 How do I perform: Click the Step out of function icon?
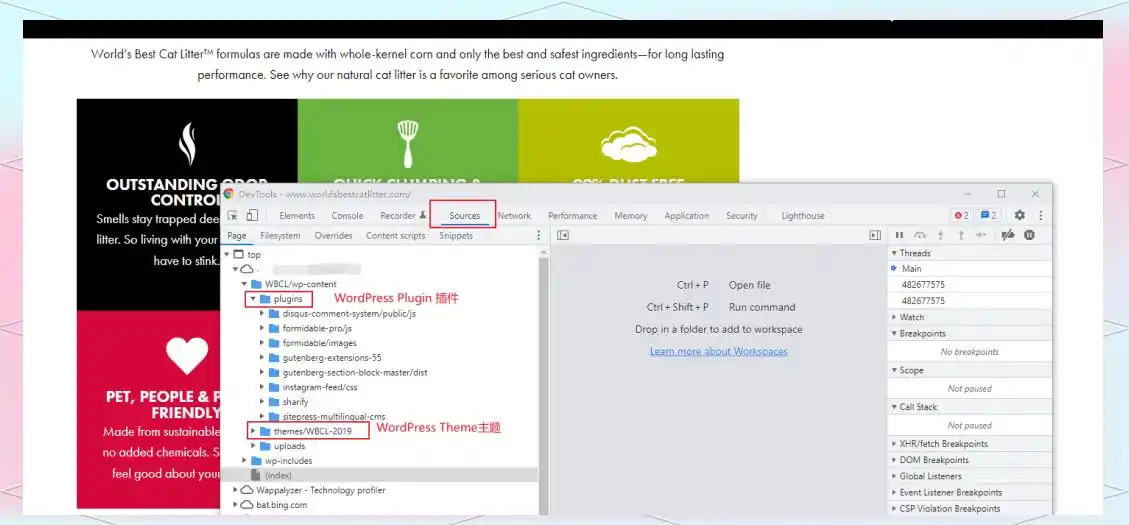click(x=960, y=235)
